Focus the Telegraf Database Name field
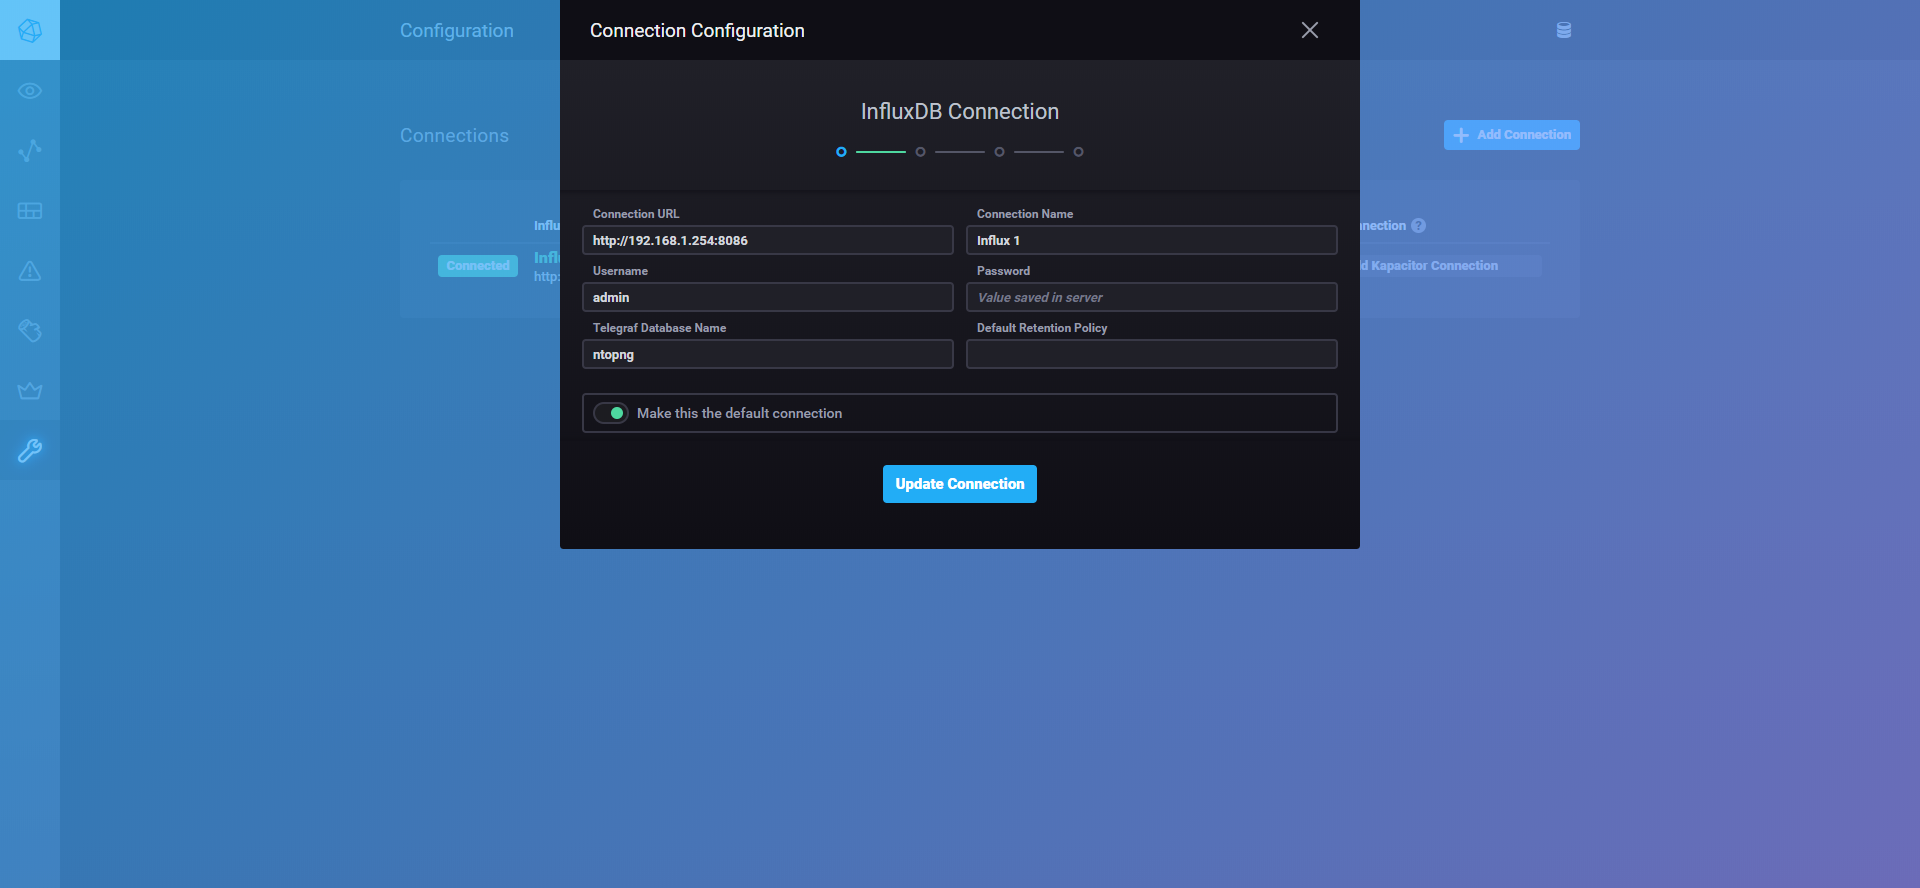 click(x=768, y=354)
